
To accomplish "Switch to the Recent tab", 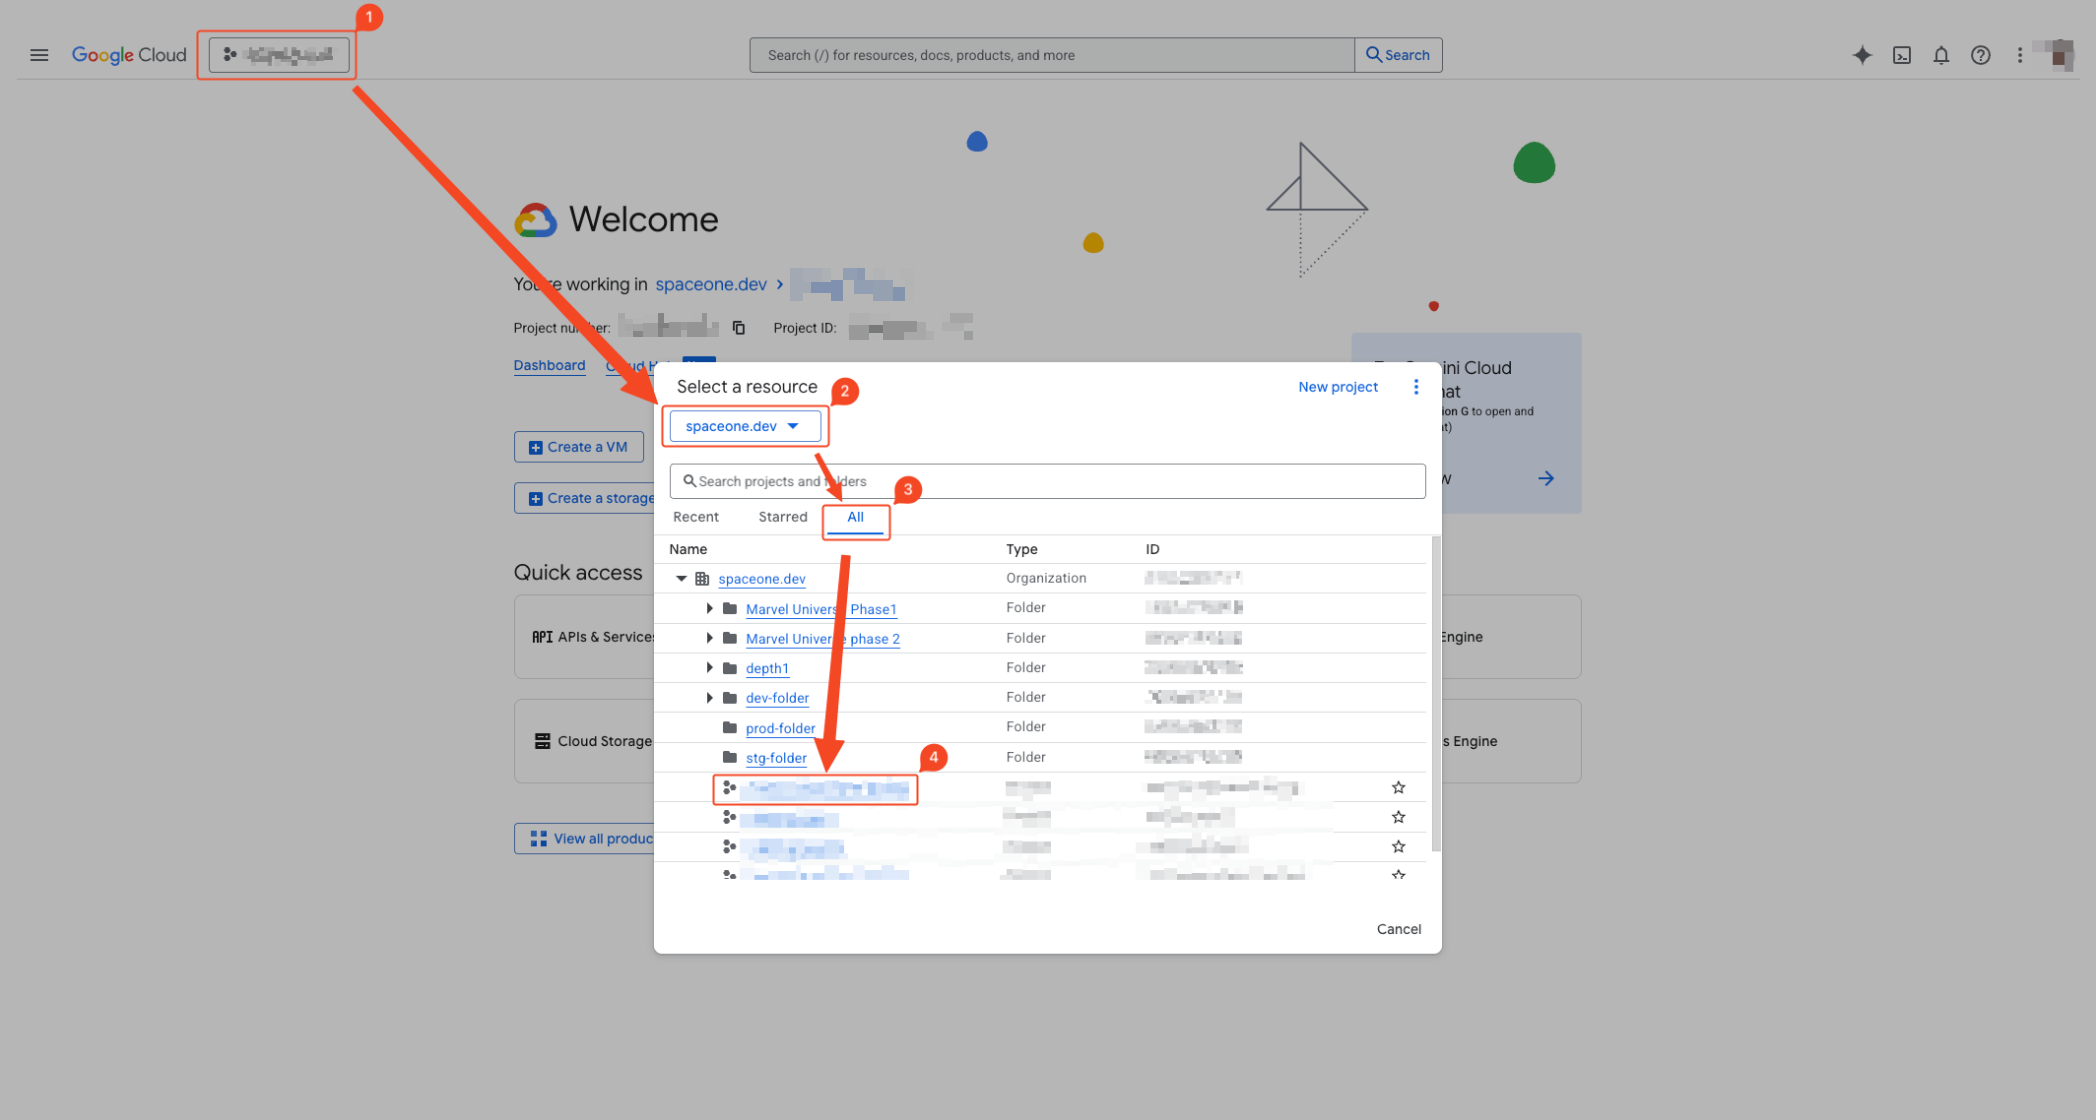I will [695, 517].
